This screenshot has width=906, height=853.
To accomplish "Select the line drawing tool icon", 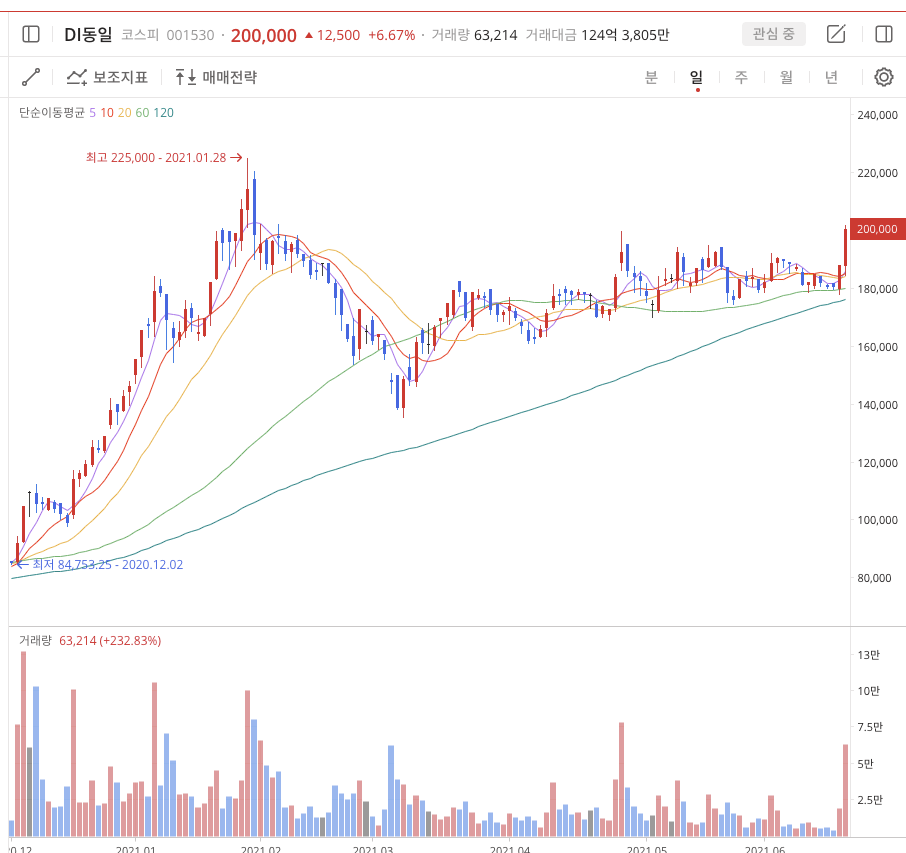I will [31, 77].
